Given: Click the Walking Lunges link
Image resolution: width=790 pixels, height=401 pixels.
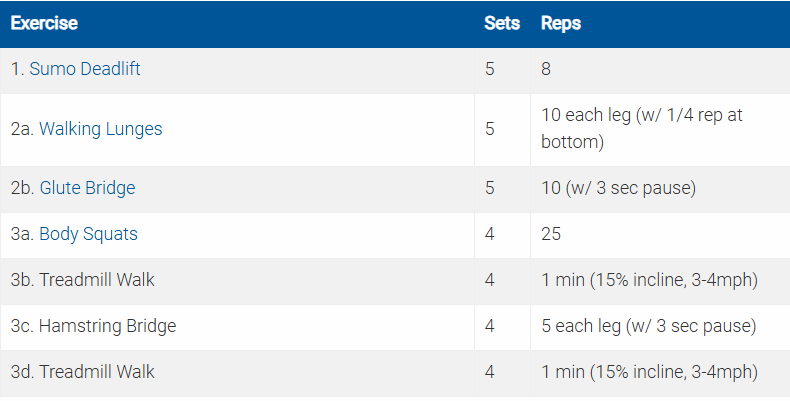Looking at the screenshot, I should pos(100,129).
